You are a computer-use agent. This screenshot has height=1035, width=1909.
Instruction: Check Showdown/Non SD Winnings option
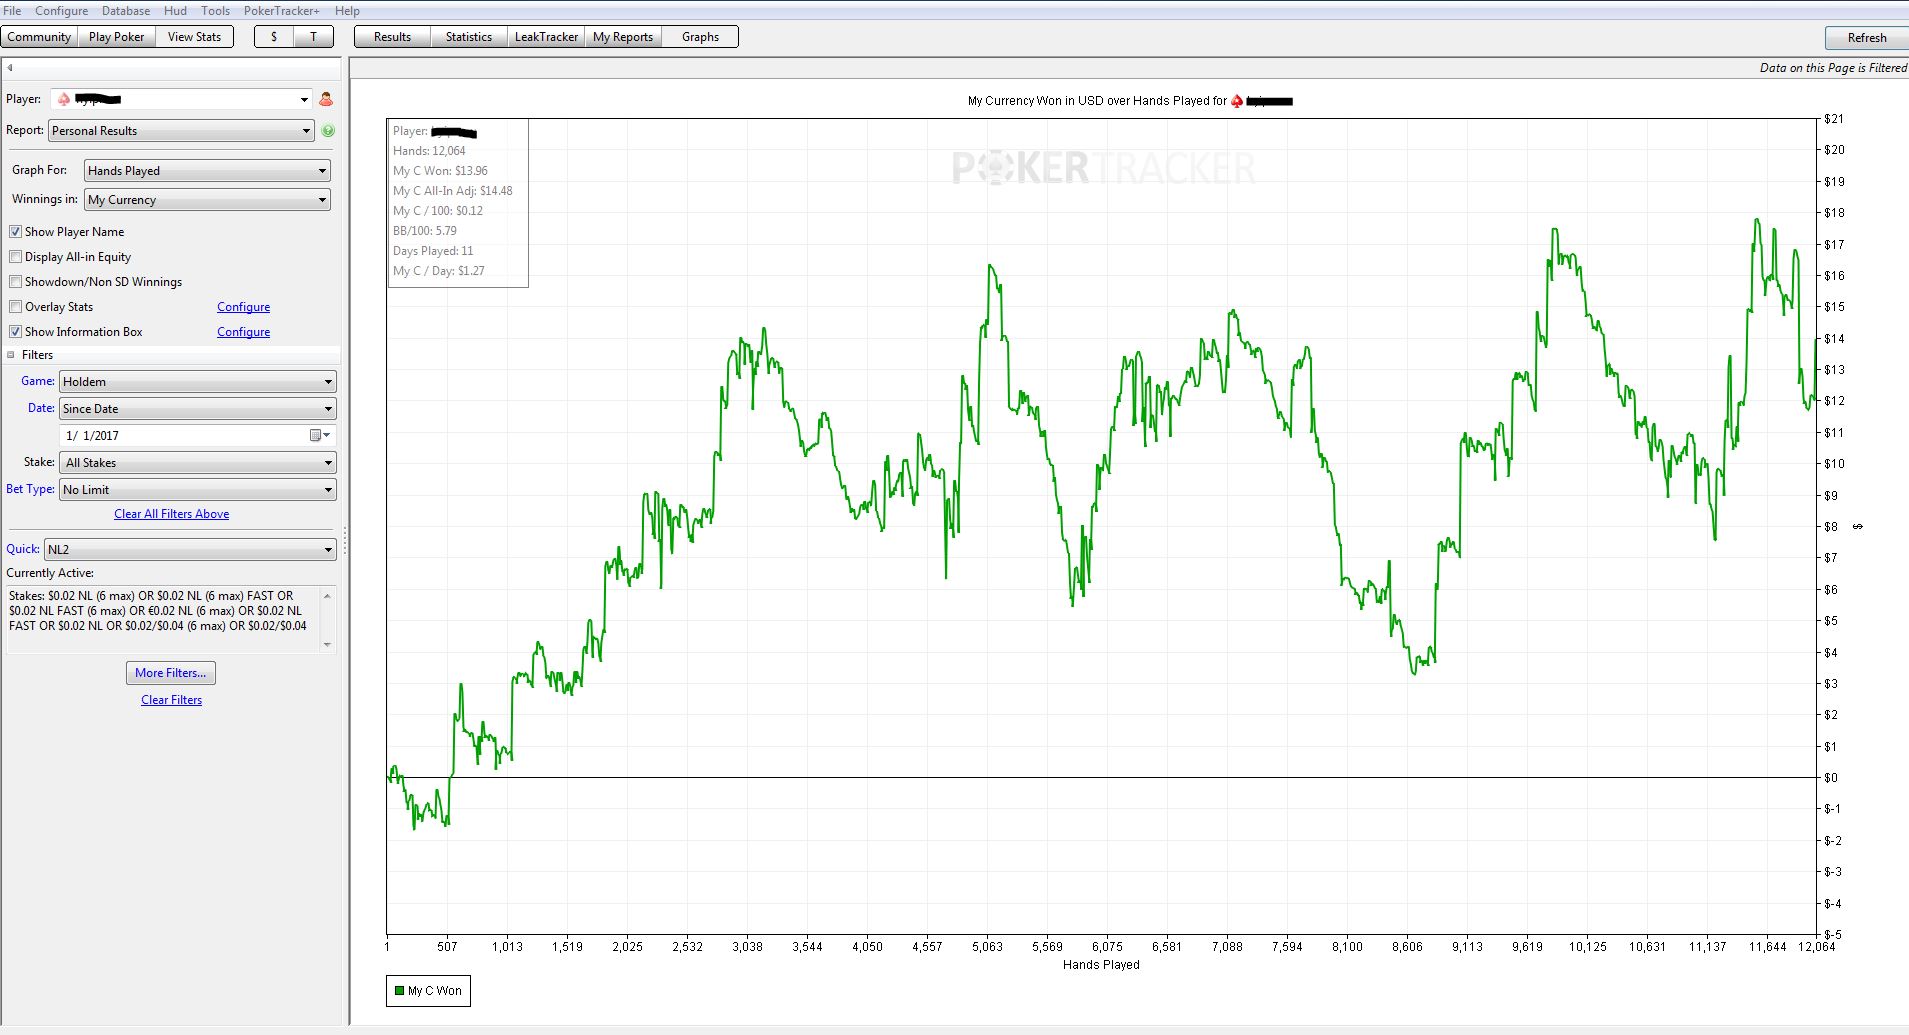point(15,282)
